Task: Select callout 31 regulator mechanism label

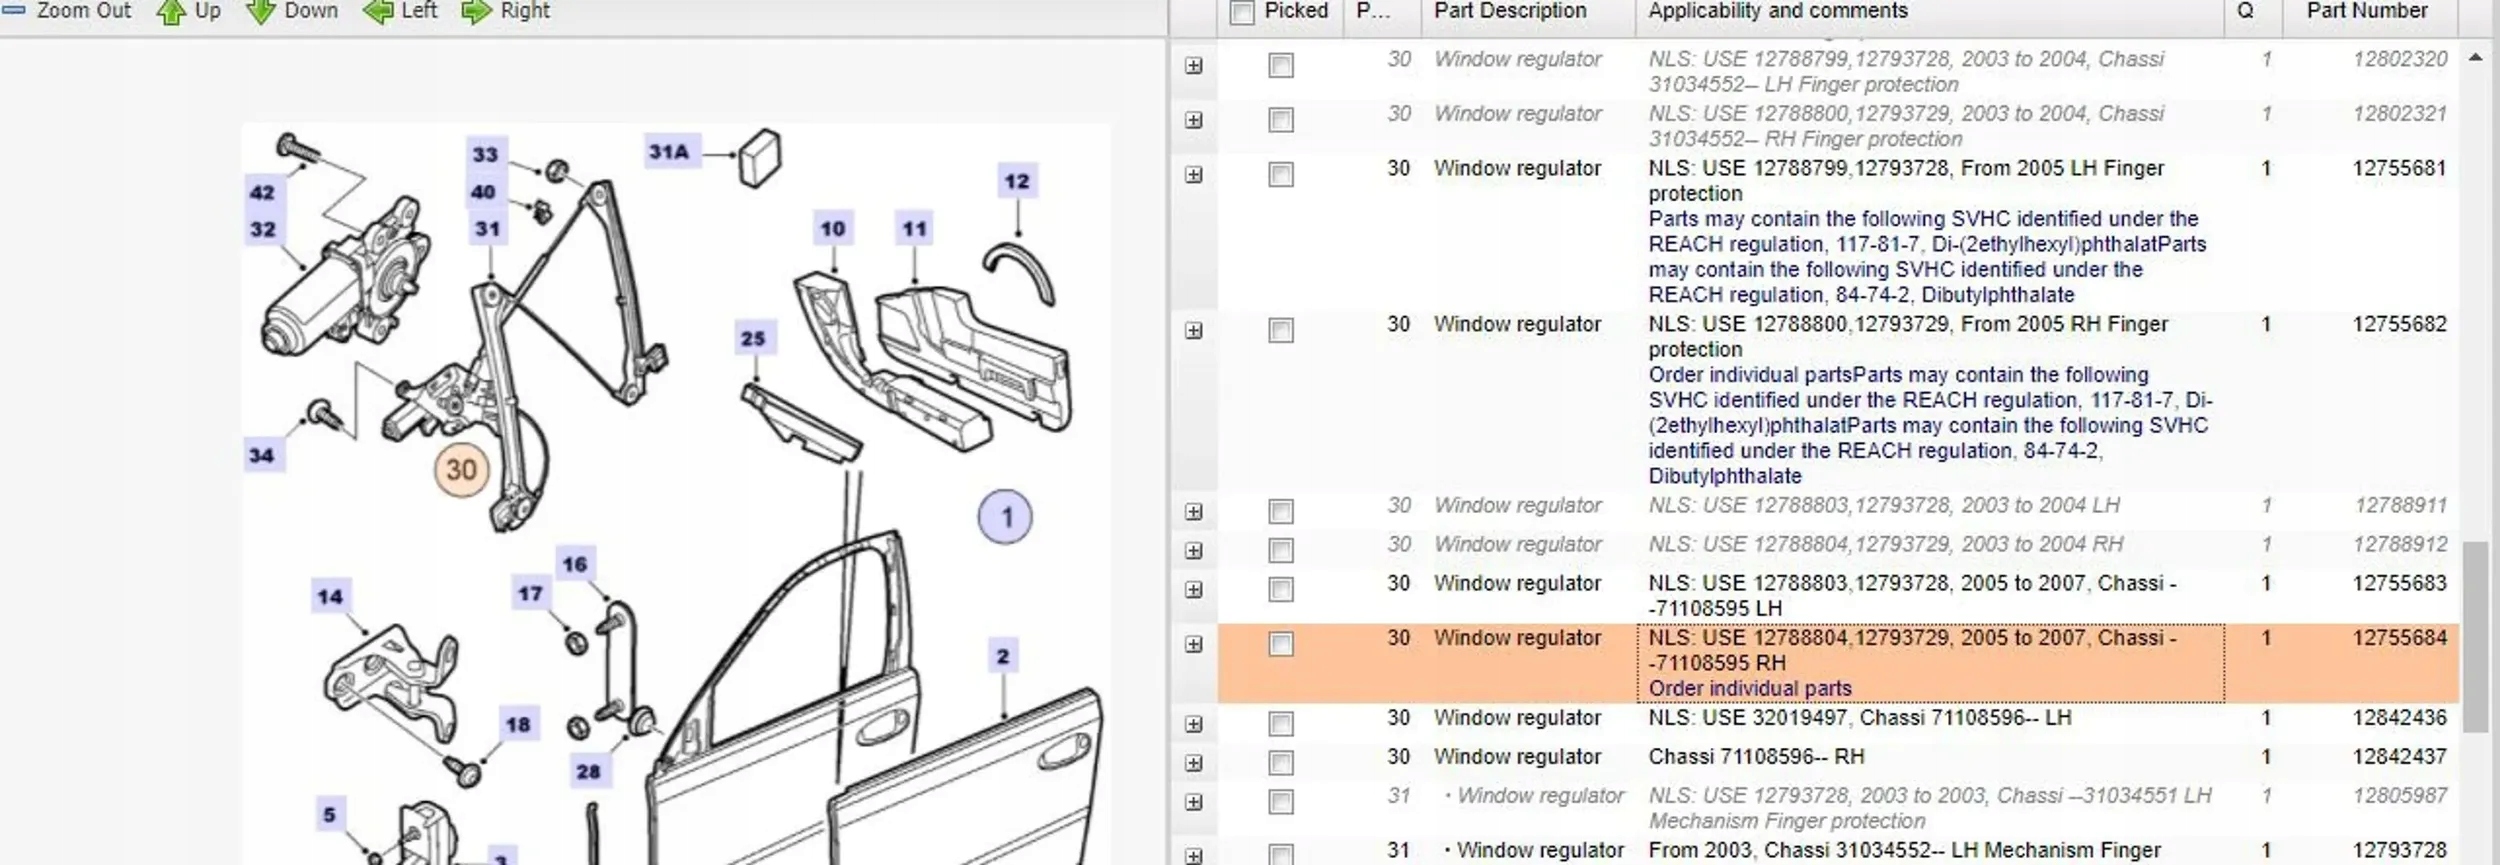Action: (487, 229)
